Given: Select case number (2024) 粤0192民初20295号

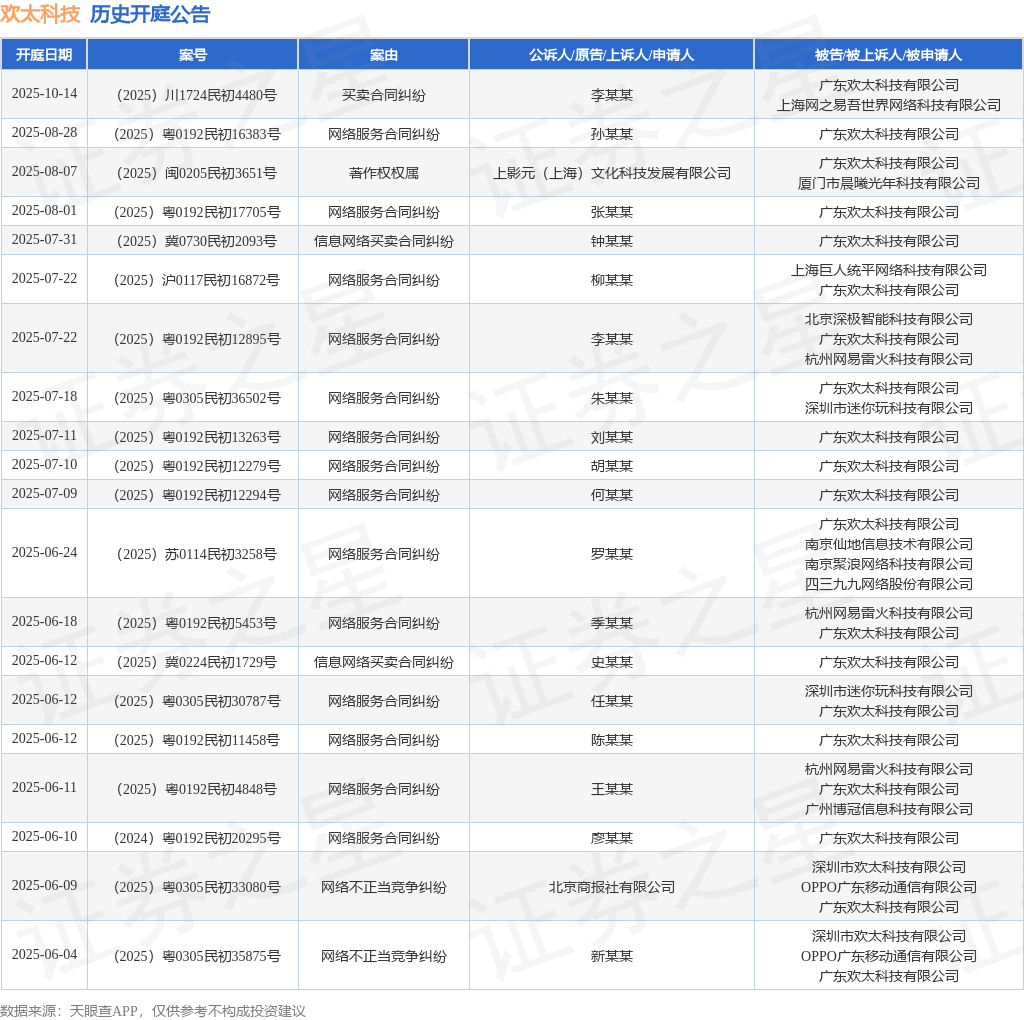Looking at the screenshot, I should click(x=197, y=838).
